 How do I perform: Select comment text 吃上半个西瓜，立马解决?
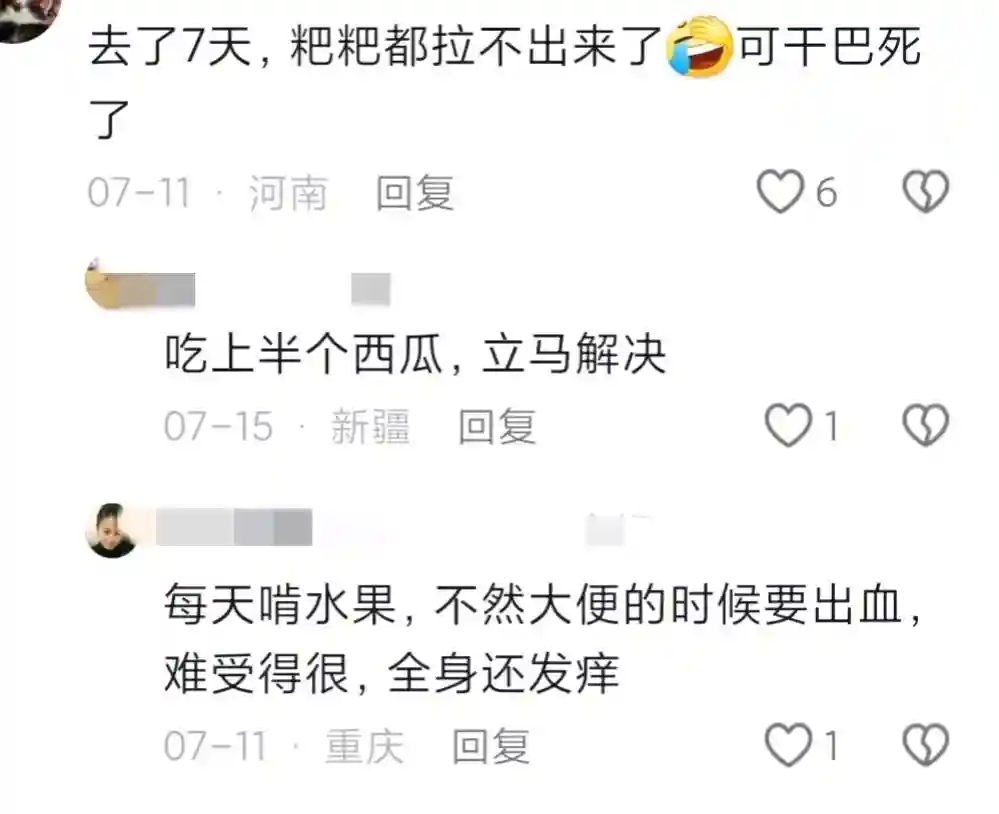tap(415, 354)
